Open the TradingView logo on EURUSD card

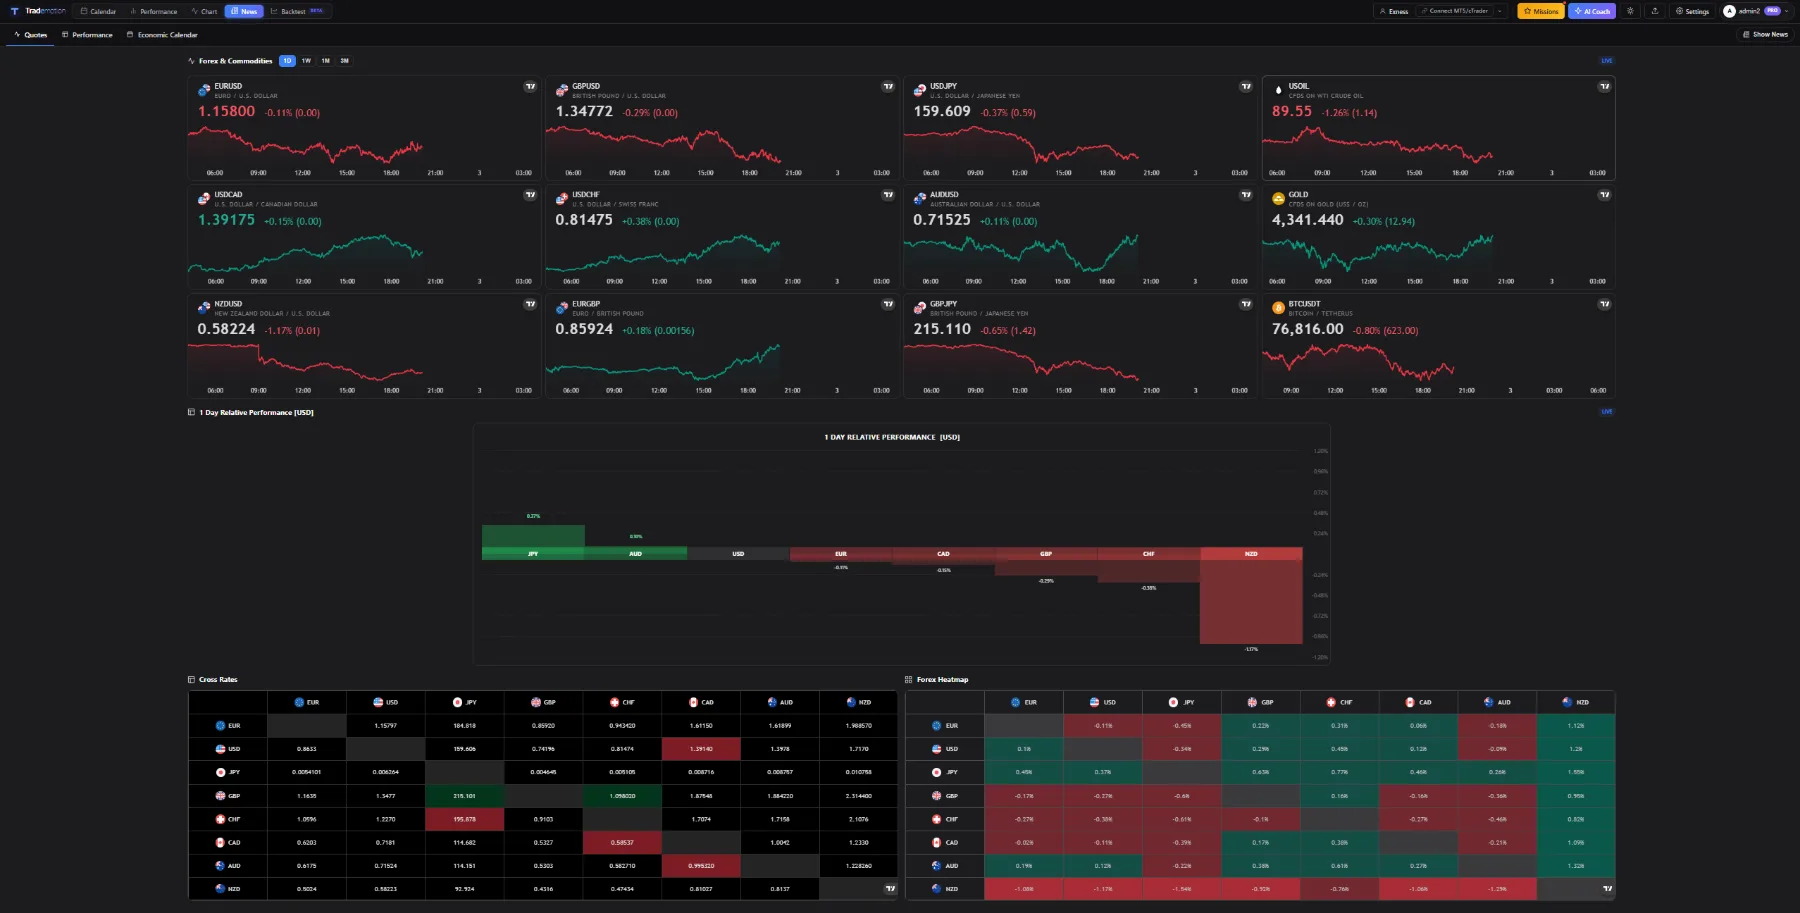530,86
